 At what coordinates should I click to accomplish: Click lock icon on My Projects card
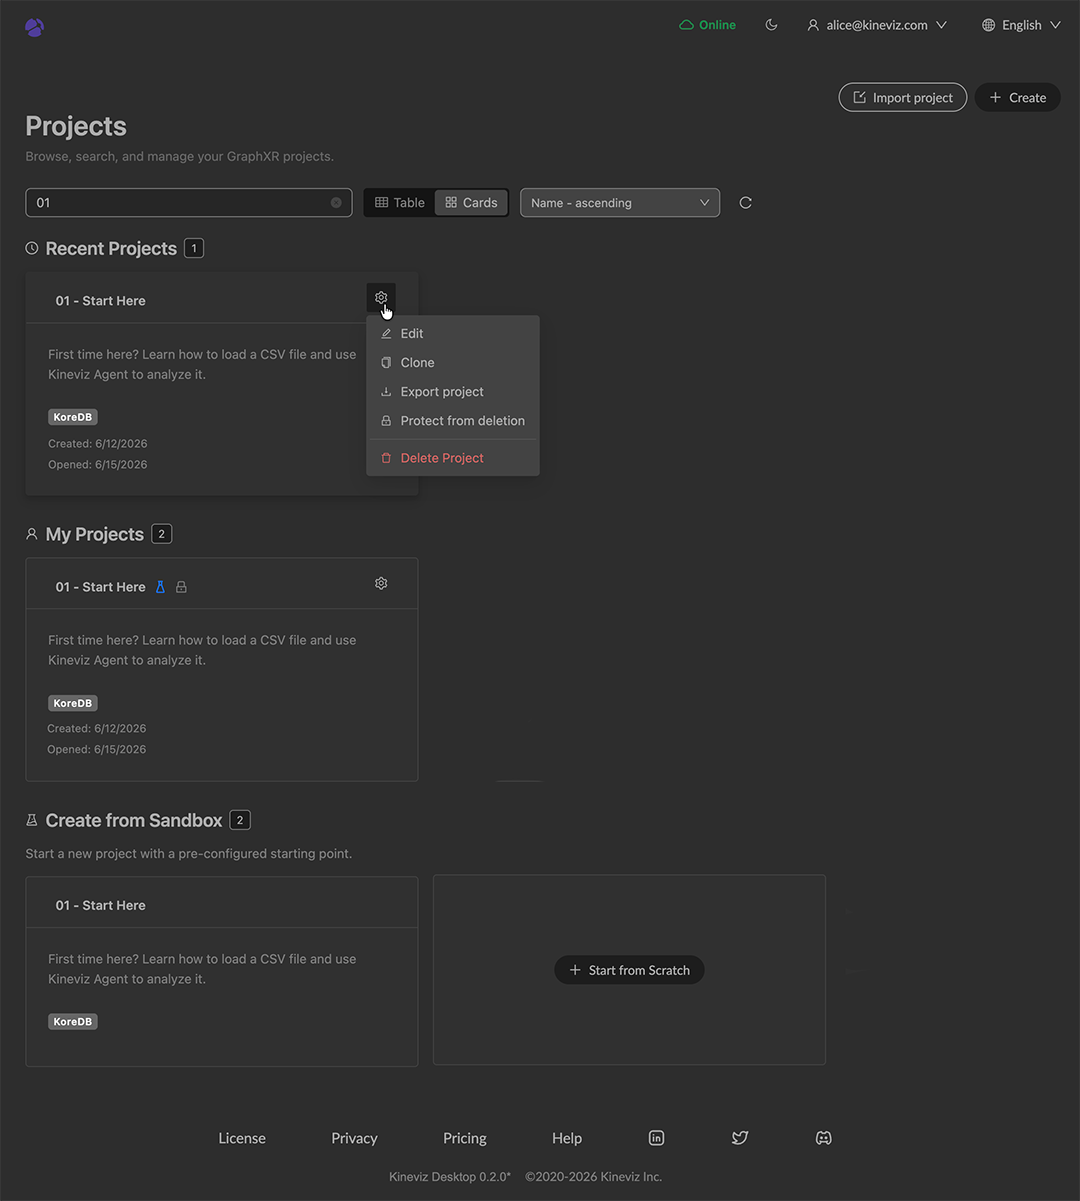(x=181, y=587)
